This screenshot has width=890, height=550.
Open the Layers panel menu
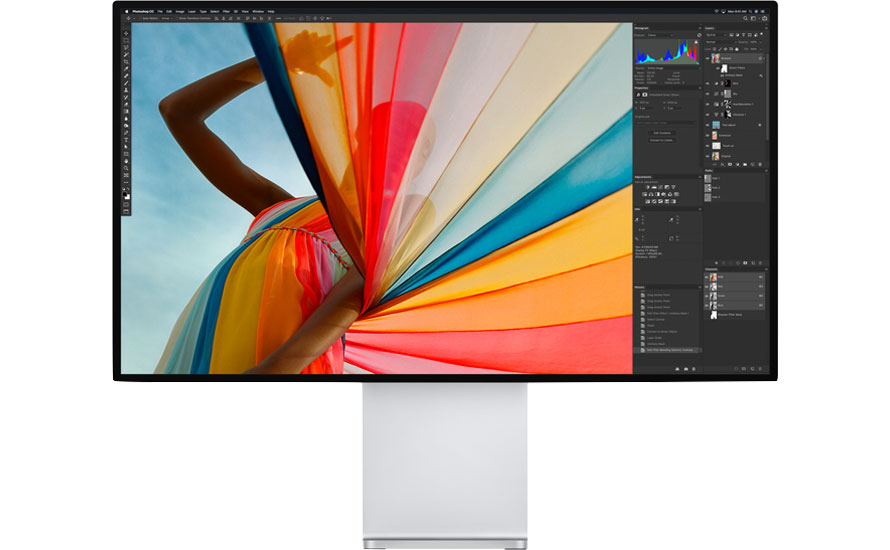click(x=766, y=28)
